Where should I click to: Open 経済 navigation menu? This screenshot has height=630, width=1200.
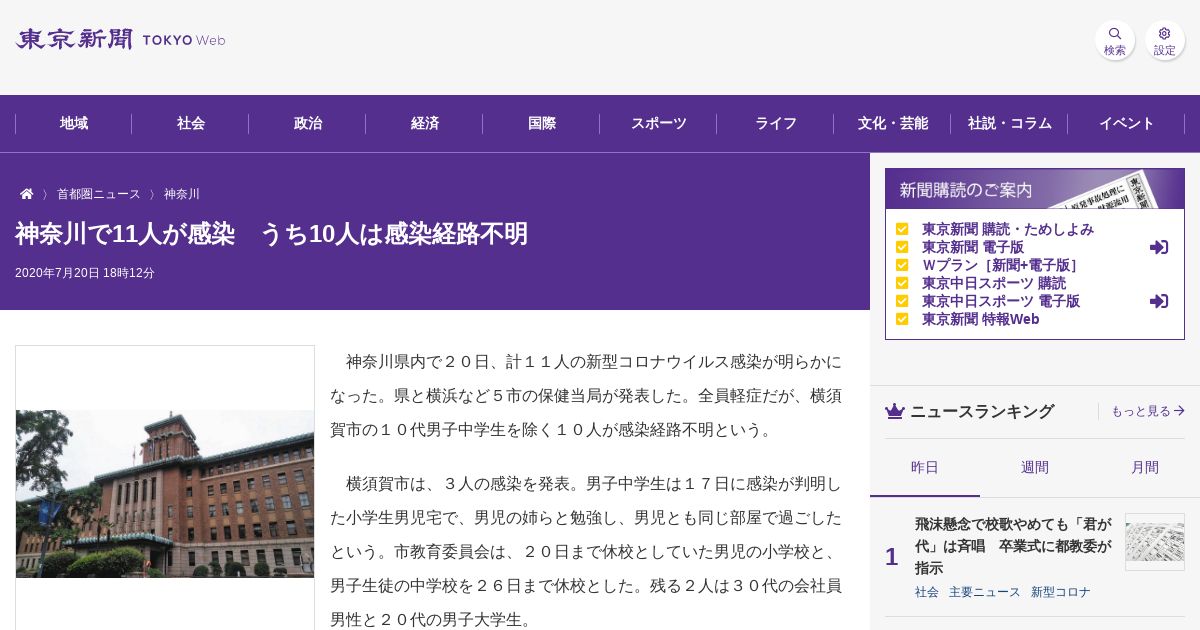pyautogui.click(x=425, y=124)
